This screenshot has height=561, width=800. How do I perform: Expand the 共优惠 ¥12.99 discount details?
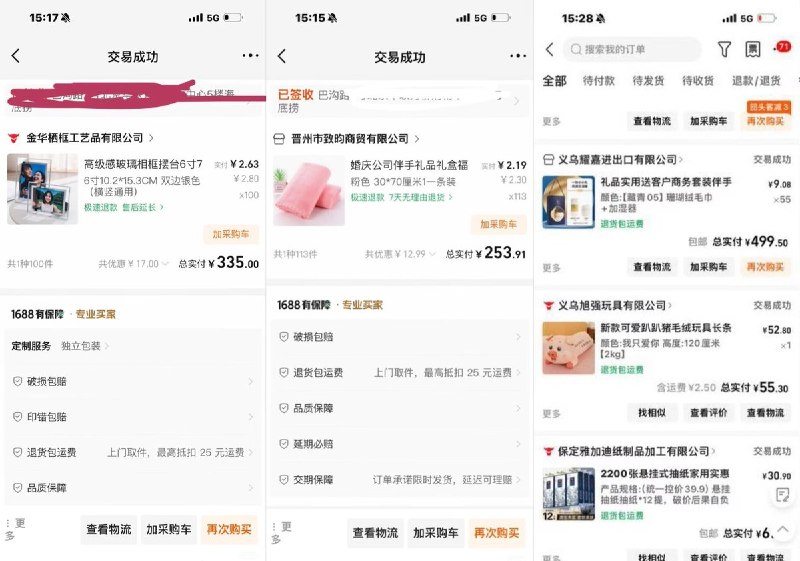pos(400,254)
